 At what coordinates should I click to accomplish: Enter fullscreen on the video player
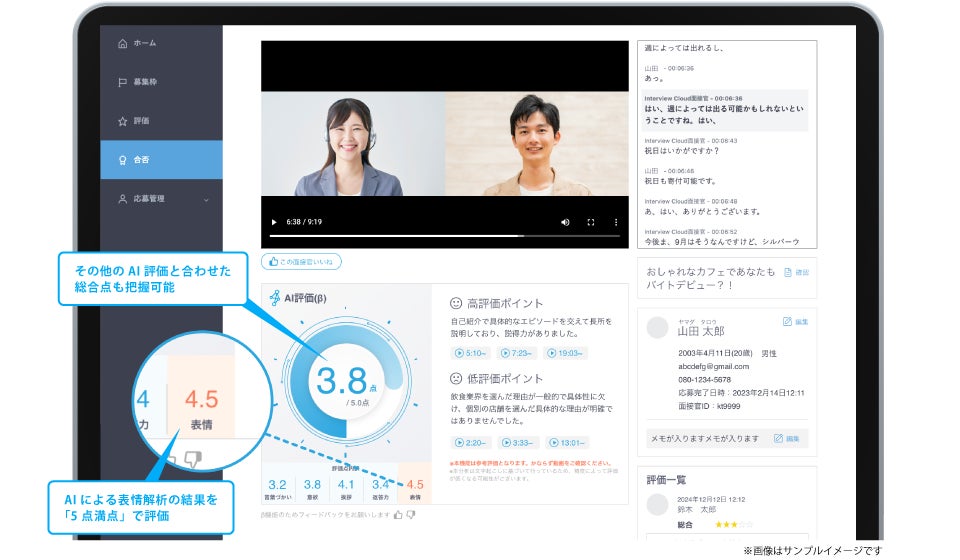(x=591, y=222)
